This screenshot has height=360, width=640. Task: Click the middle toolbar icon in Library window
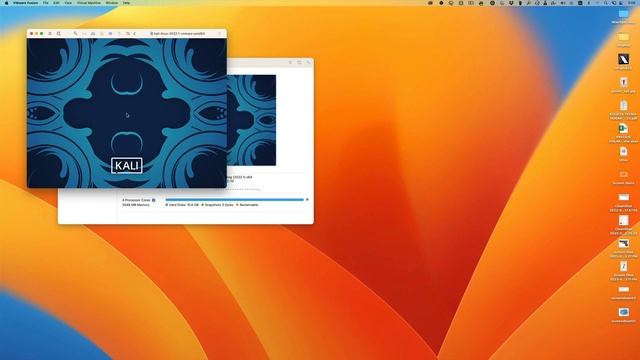pos(299,62)
